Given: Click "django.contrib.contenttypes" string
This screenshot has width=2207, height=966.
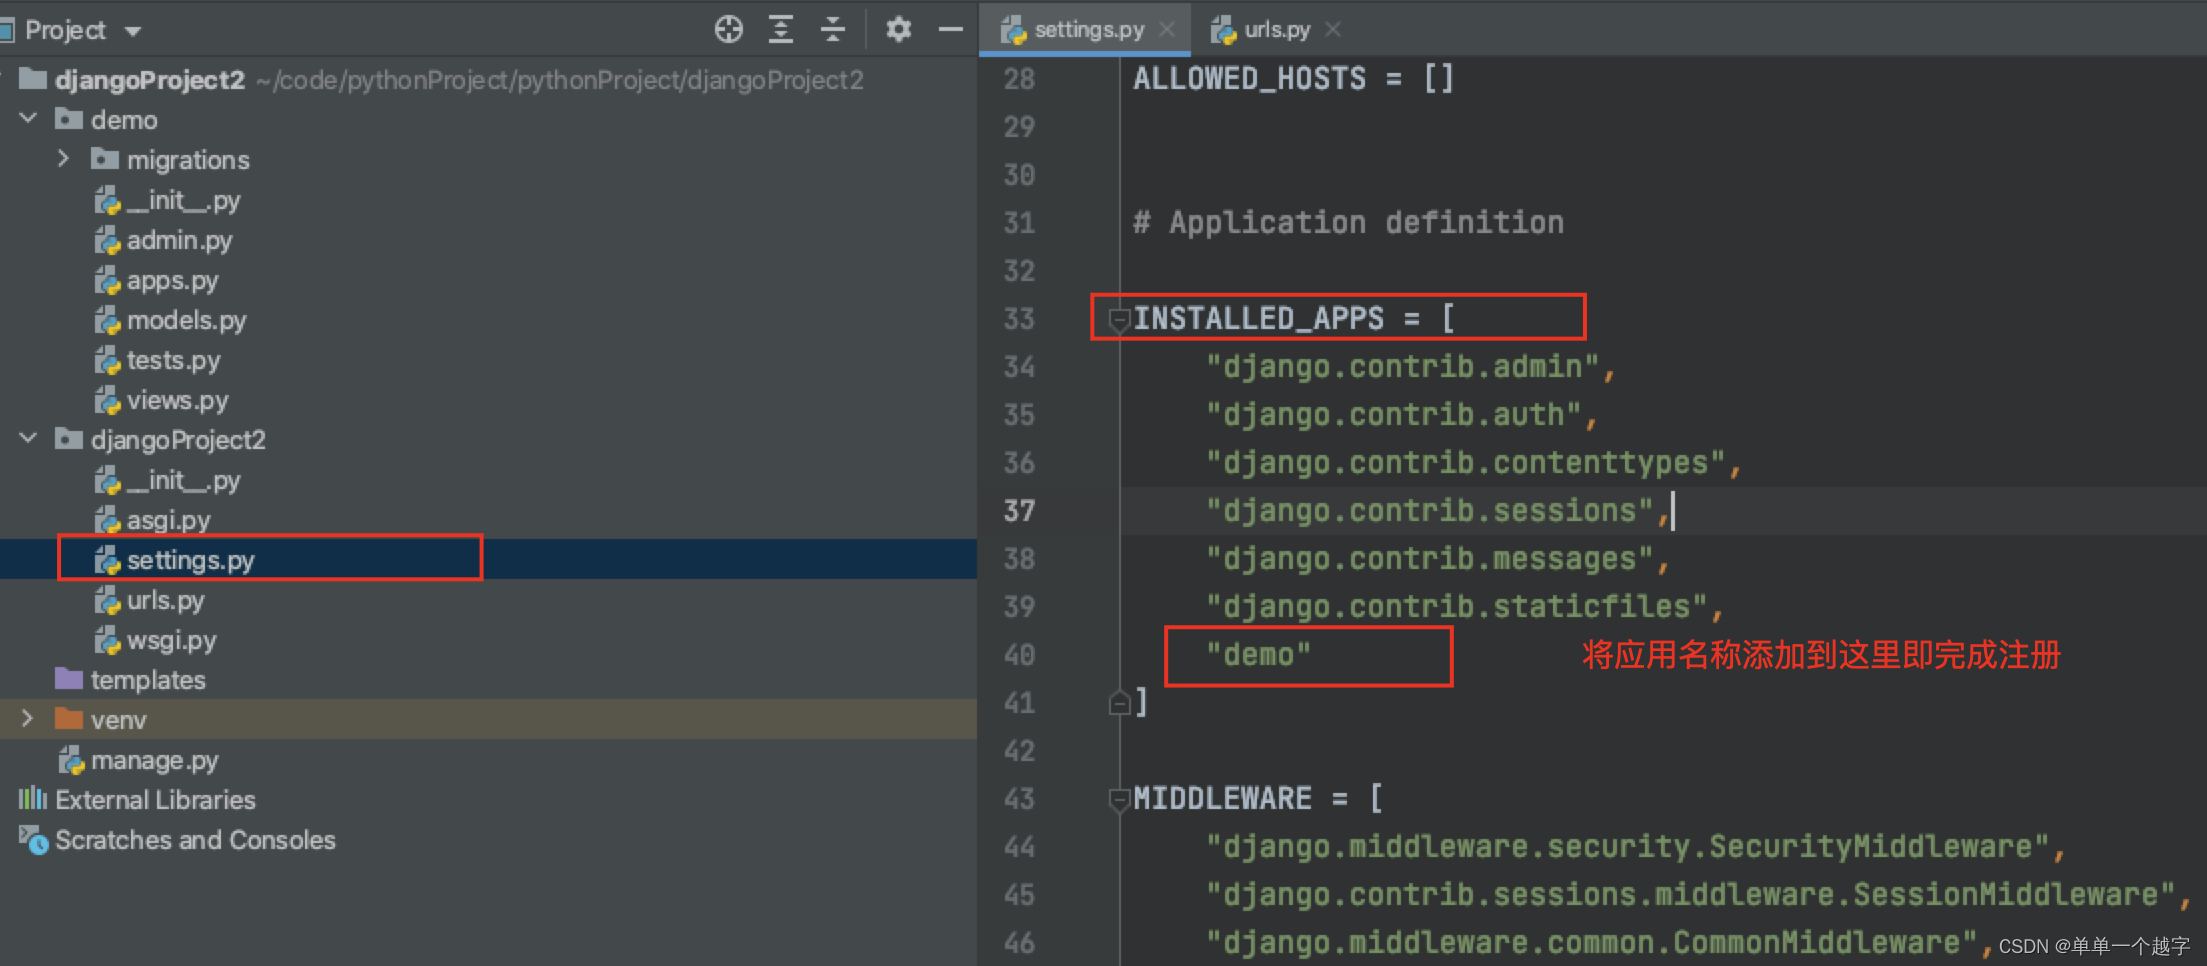Looking at the screenshot, I should [x=1466, y=462].
